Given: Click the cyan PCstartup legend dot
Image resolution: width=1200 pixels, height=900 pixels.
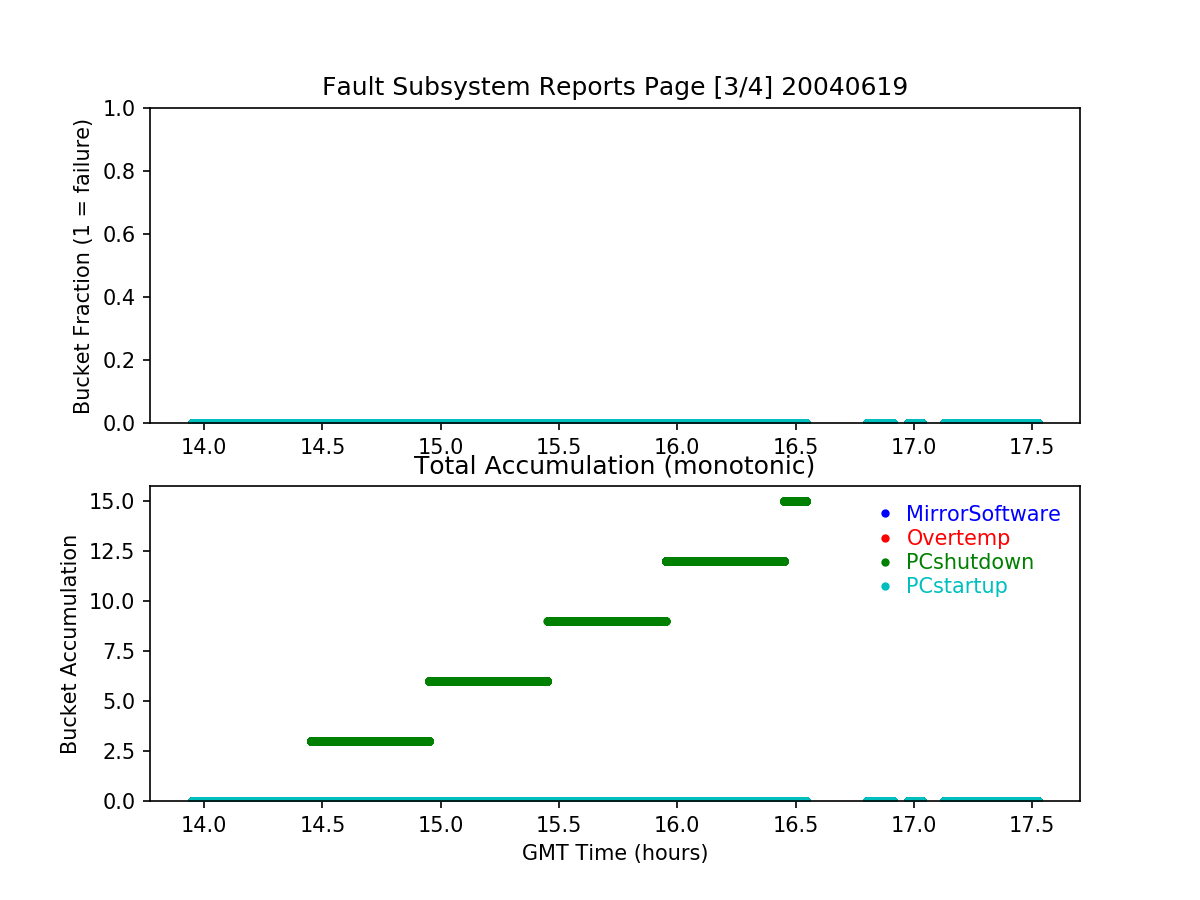Looking at the screenshot, I should 884,586.
